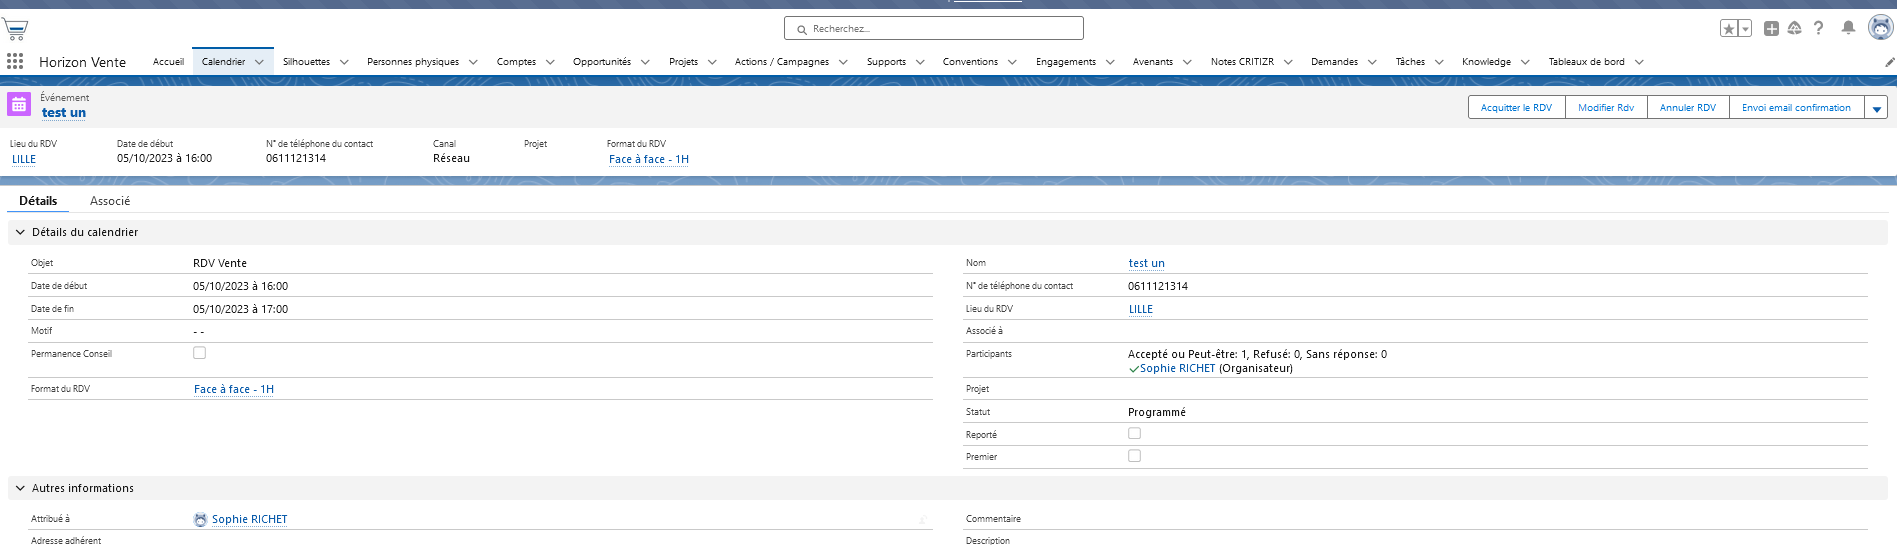Open more actions dropdown beside Envoi email confirmation
The width and height of the screenshot is (1897, 547).
(1876, 108)
